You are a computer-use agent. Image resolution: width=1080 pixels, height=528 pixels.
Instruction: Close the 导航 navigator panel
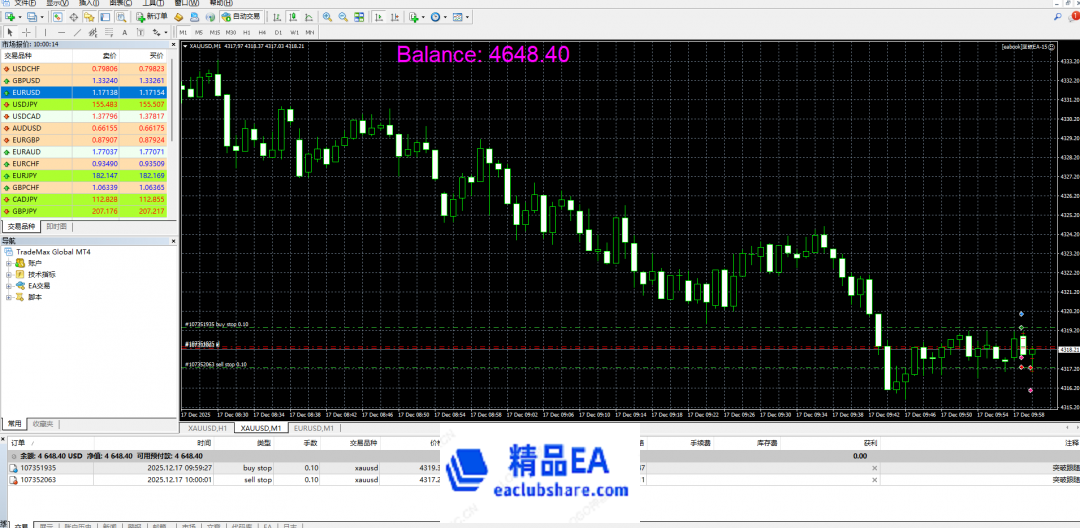(173, 241)
